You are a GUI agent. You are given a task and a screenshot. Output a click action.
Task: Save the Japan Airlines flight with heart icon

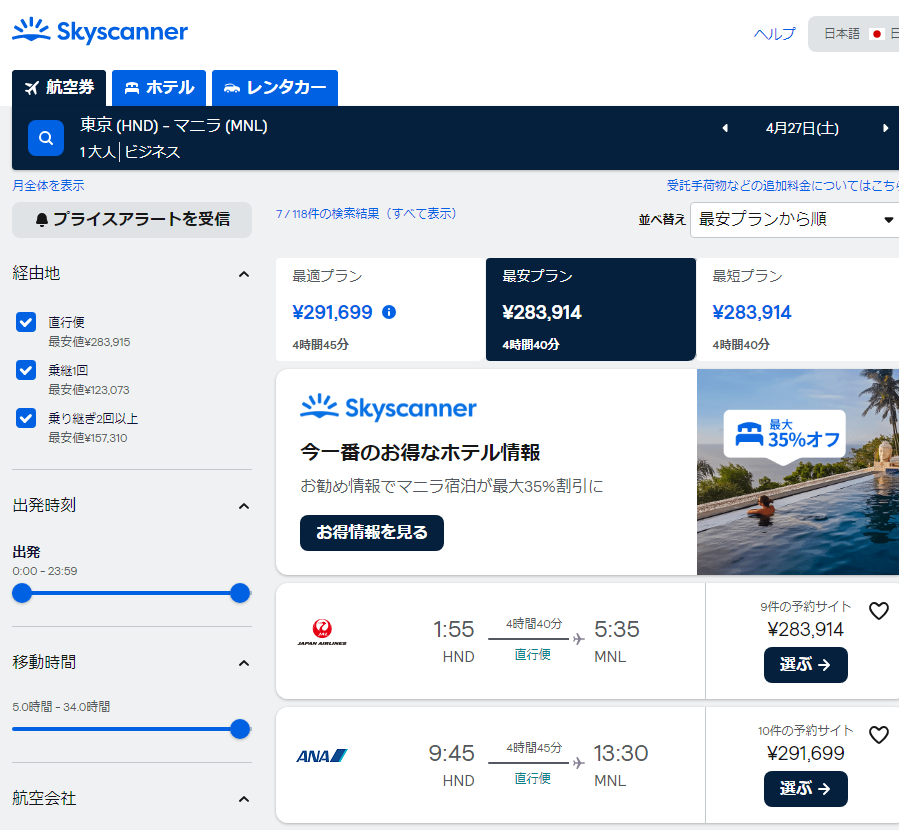click(x=878, y=611)
